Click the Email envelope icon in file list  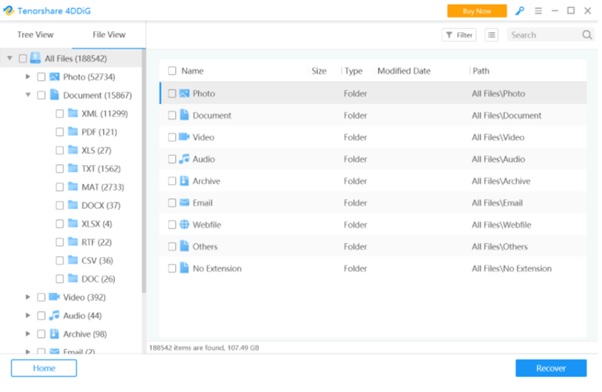[184, 202]
